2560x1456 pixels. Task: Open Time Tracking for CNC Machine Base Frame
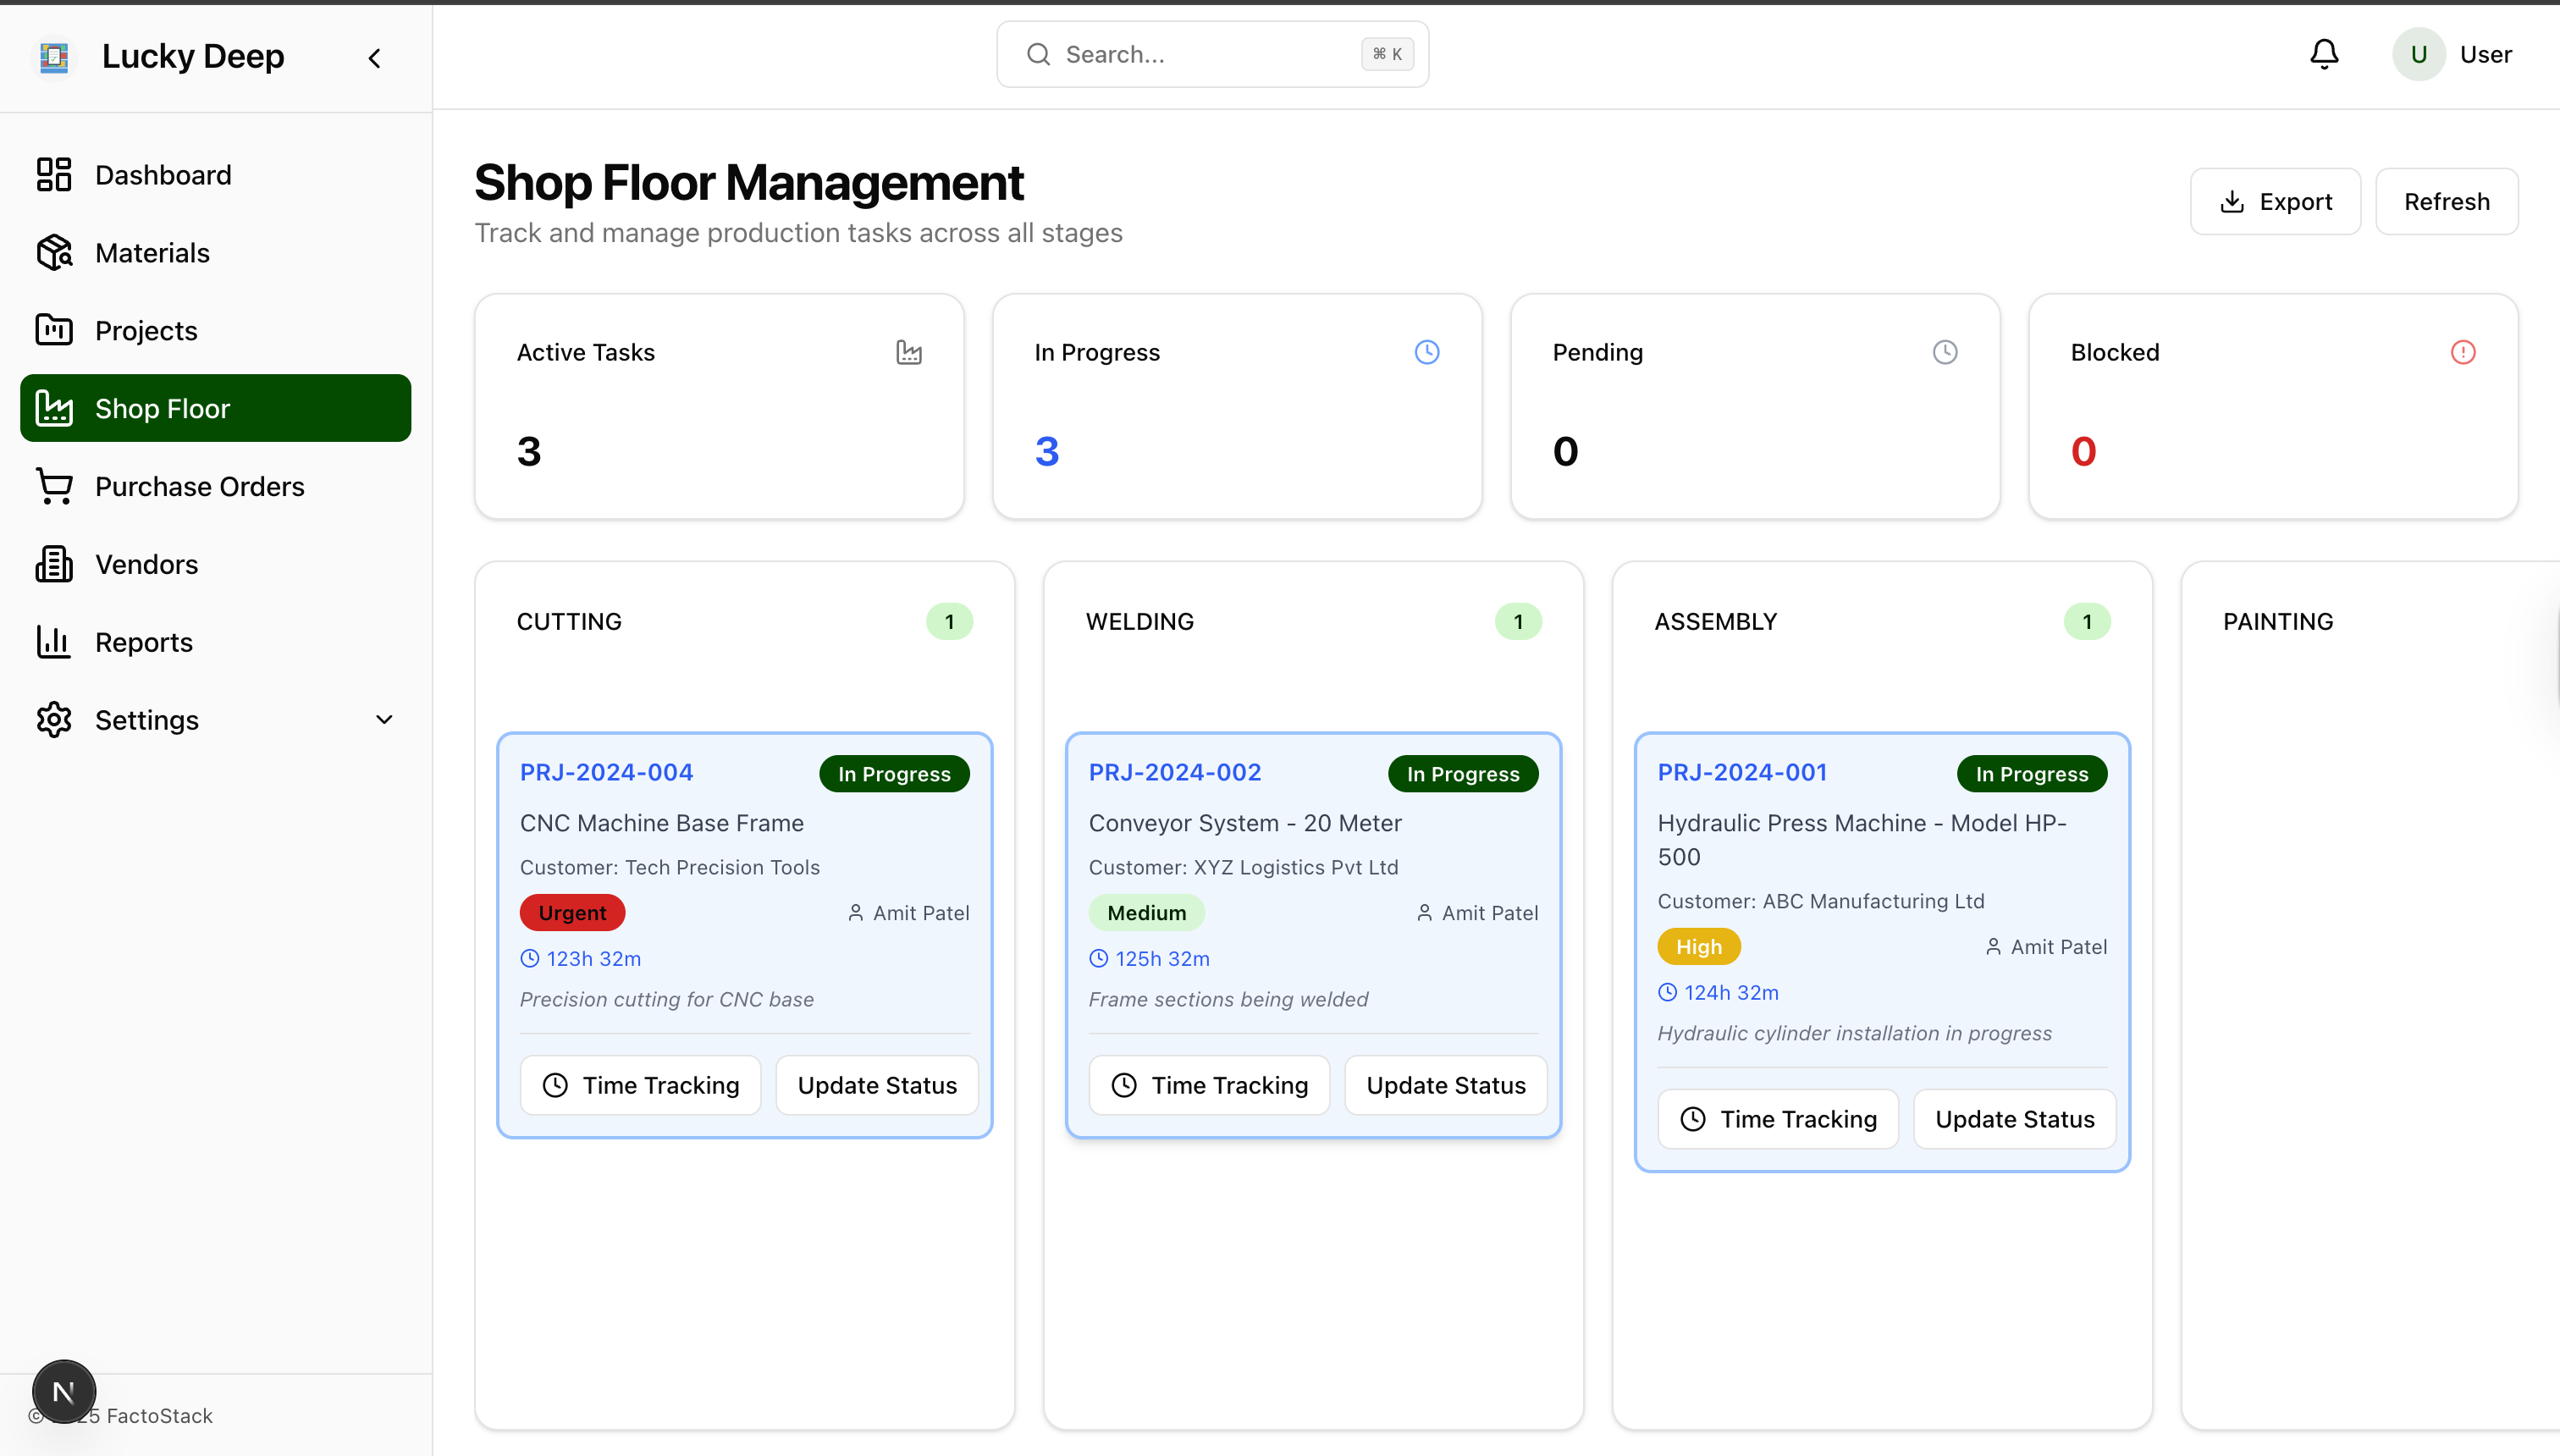[x=641, y=1085]
